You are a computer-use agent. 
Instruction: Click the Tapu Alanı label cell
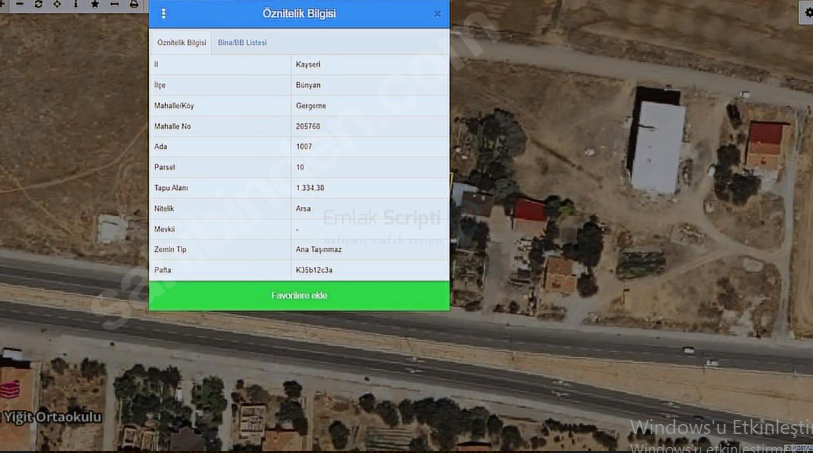(220, 188)
